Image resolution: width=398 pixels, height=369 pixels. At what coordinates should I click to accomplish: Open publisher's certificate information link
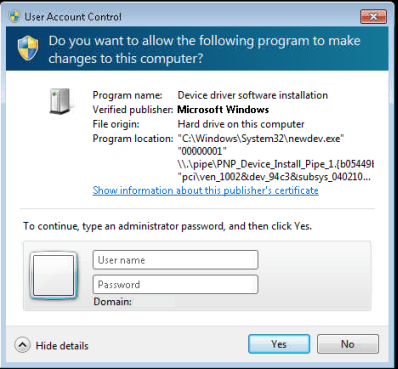point(205,191)
